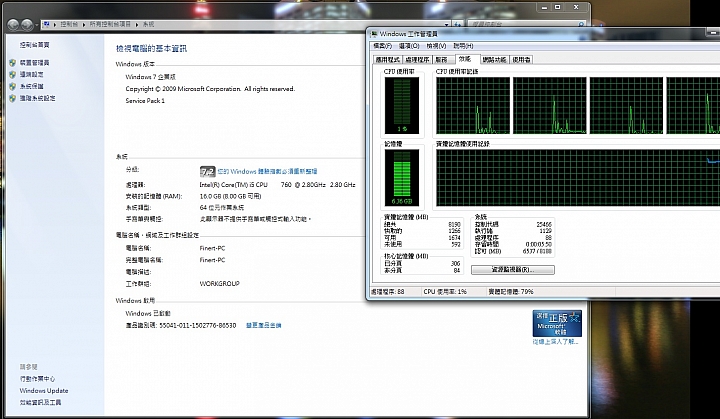Switch to 使用者 (Users) tab
720x419 pixels.
pyautogui.click(x=521, y=60)
